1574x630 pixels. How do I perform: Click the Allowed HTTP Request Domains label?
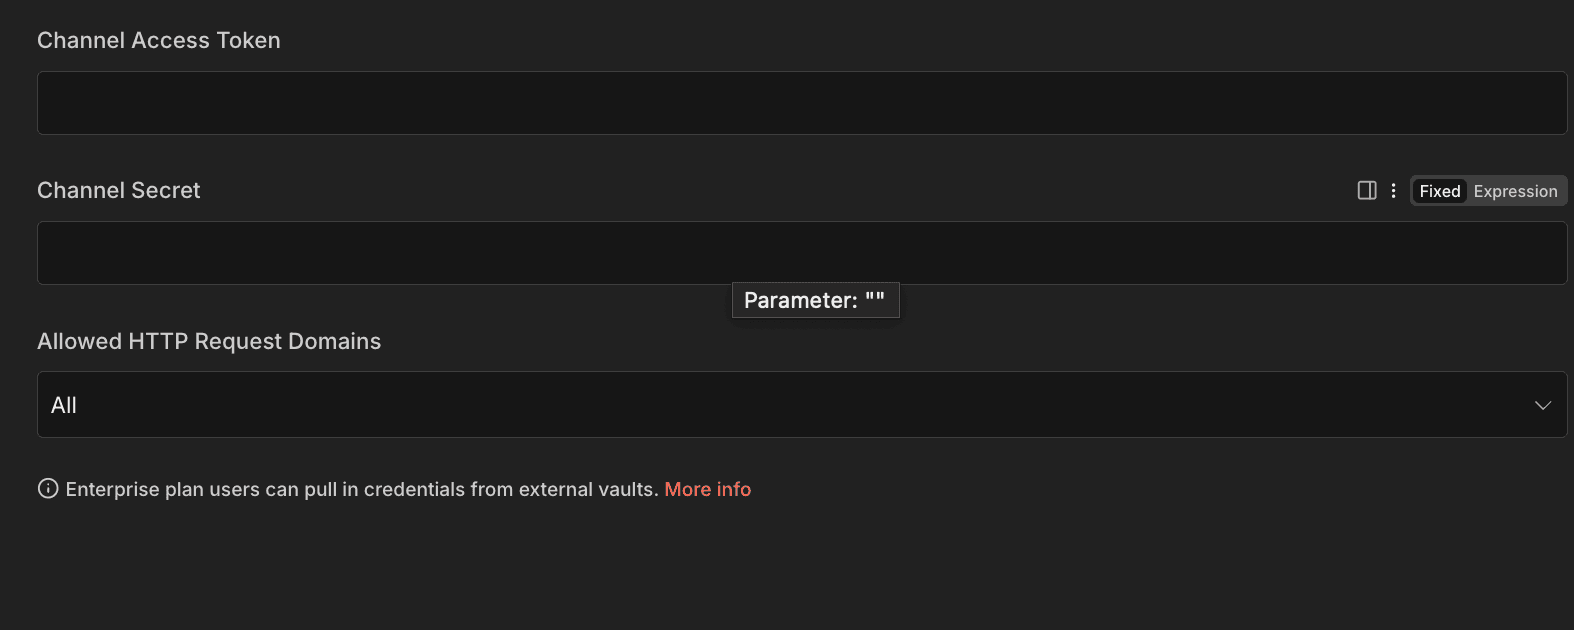(x=209, y=341)
